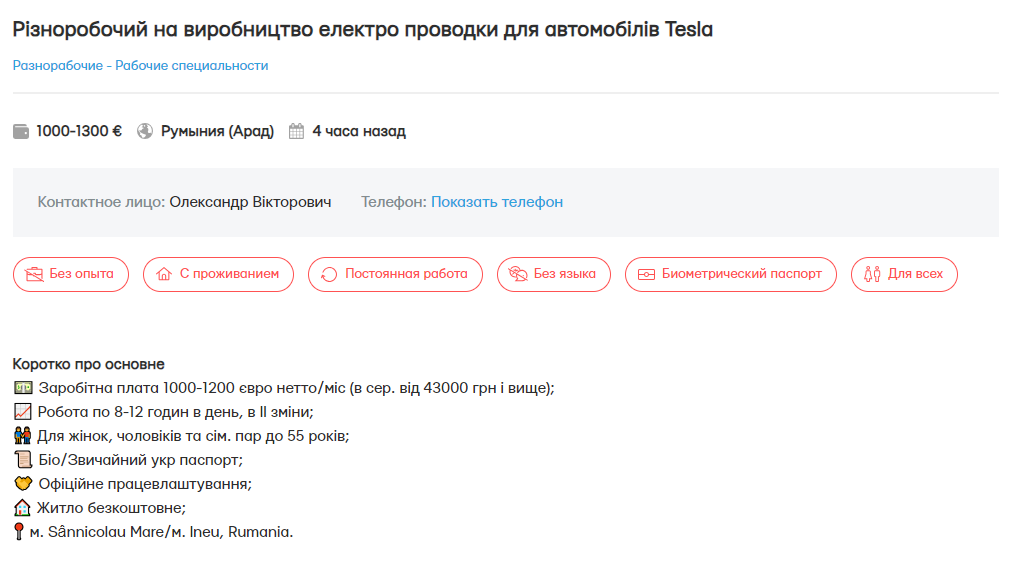Open the Разнорабочие - Рабочие специальности category link
The image size is (1020, 581).
pyautogui.click(x=140, y=66)
